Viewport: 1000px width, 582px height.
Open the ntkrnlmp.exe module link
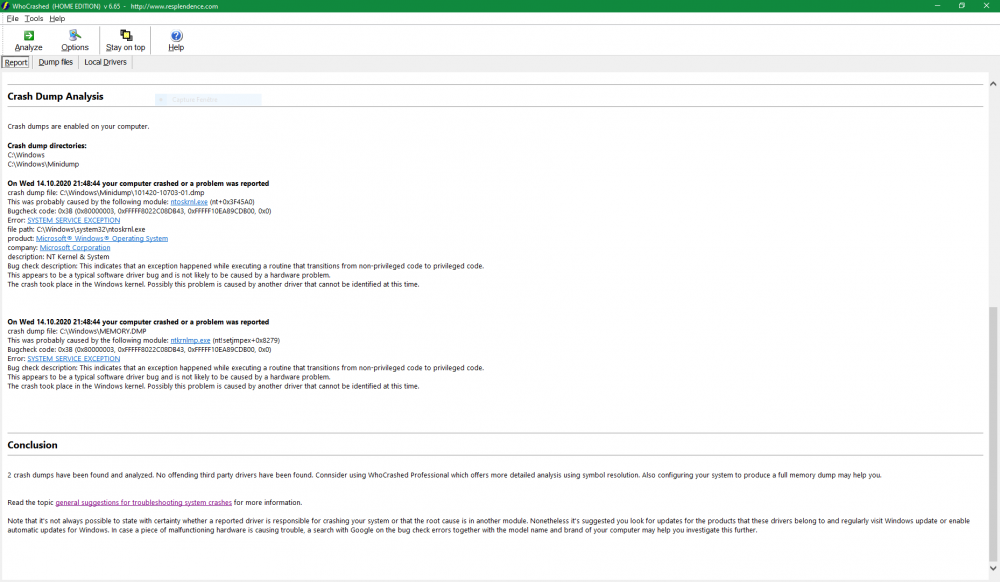tap(190, 340)
